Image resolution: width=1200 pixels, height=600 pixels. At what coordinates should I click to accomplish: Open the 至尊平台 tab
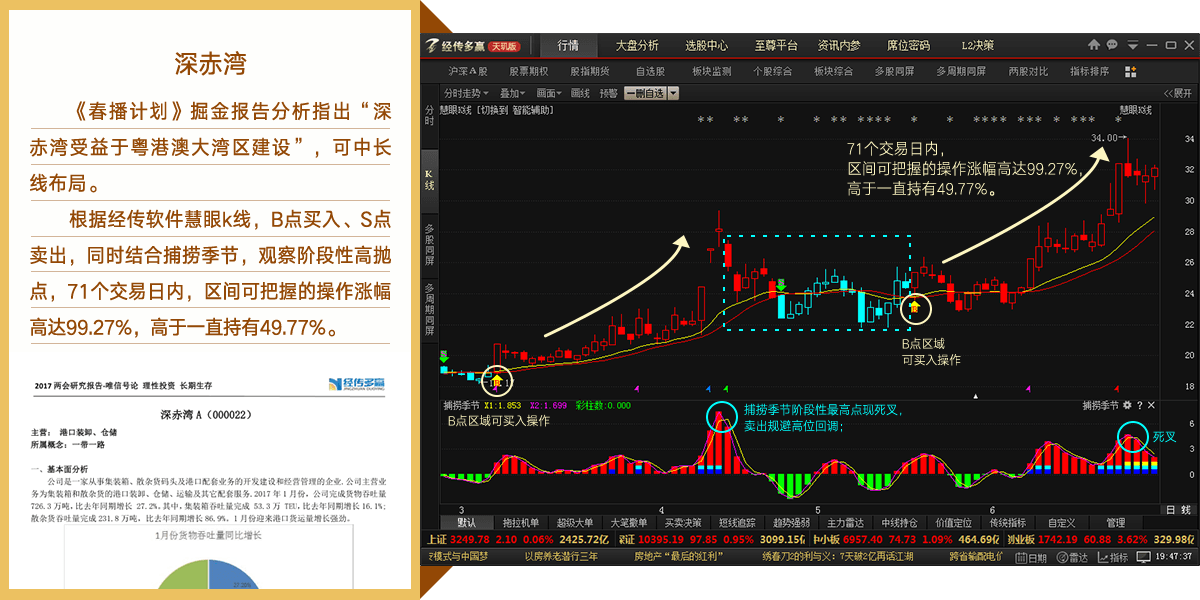775,46
